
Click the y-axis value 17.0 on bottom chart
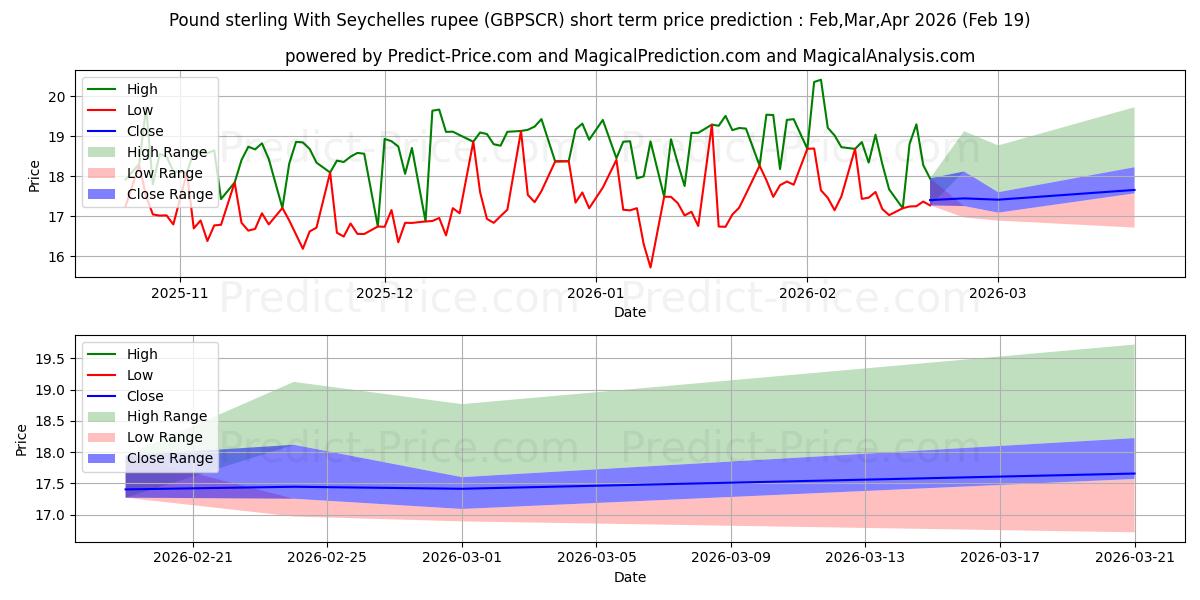coord(51,516)
